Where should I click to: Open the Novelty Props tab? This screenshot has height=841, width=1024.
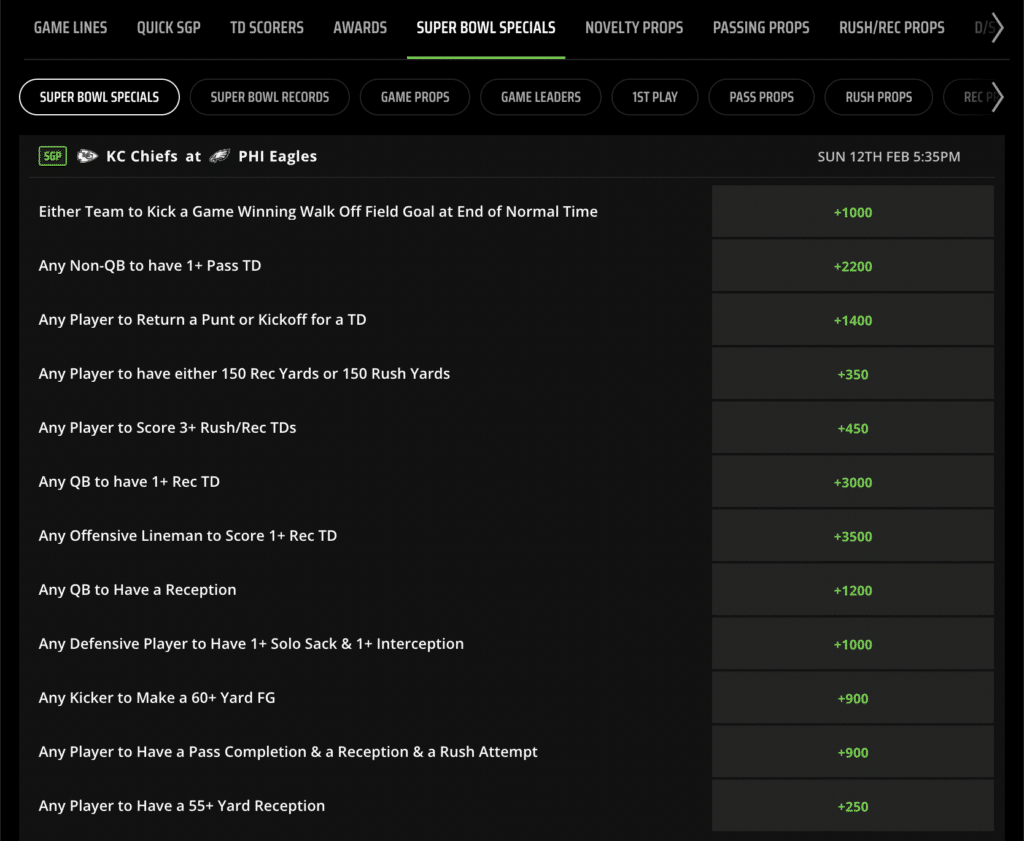tap(634, 27)
